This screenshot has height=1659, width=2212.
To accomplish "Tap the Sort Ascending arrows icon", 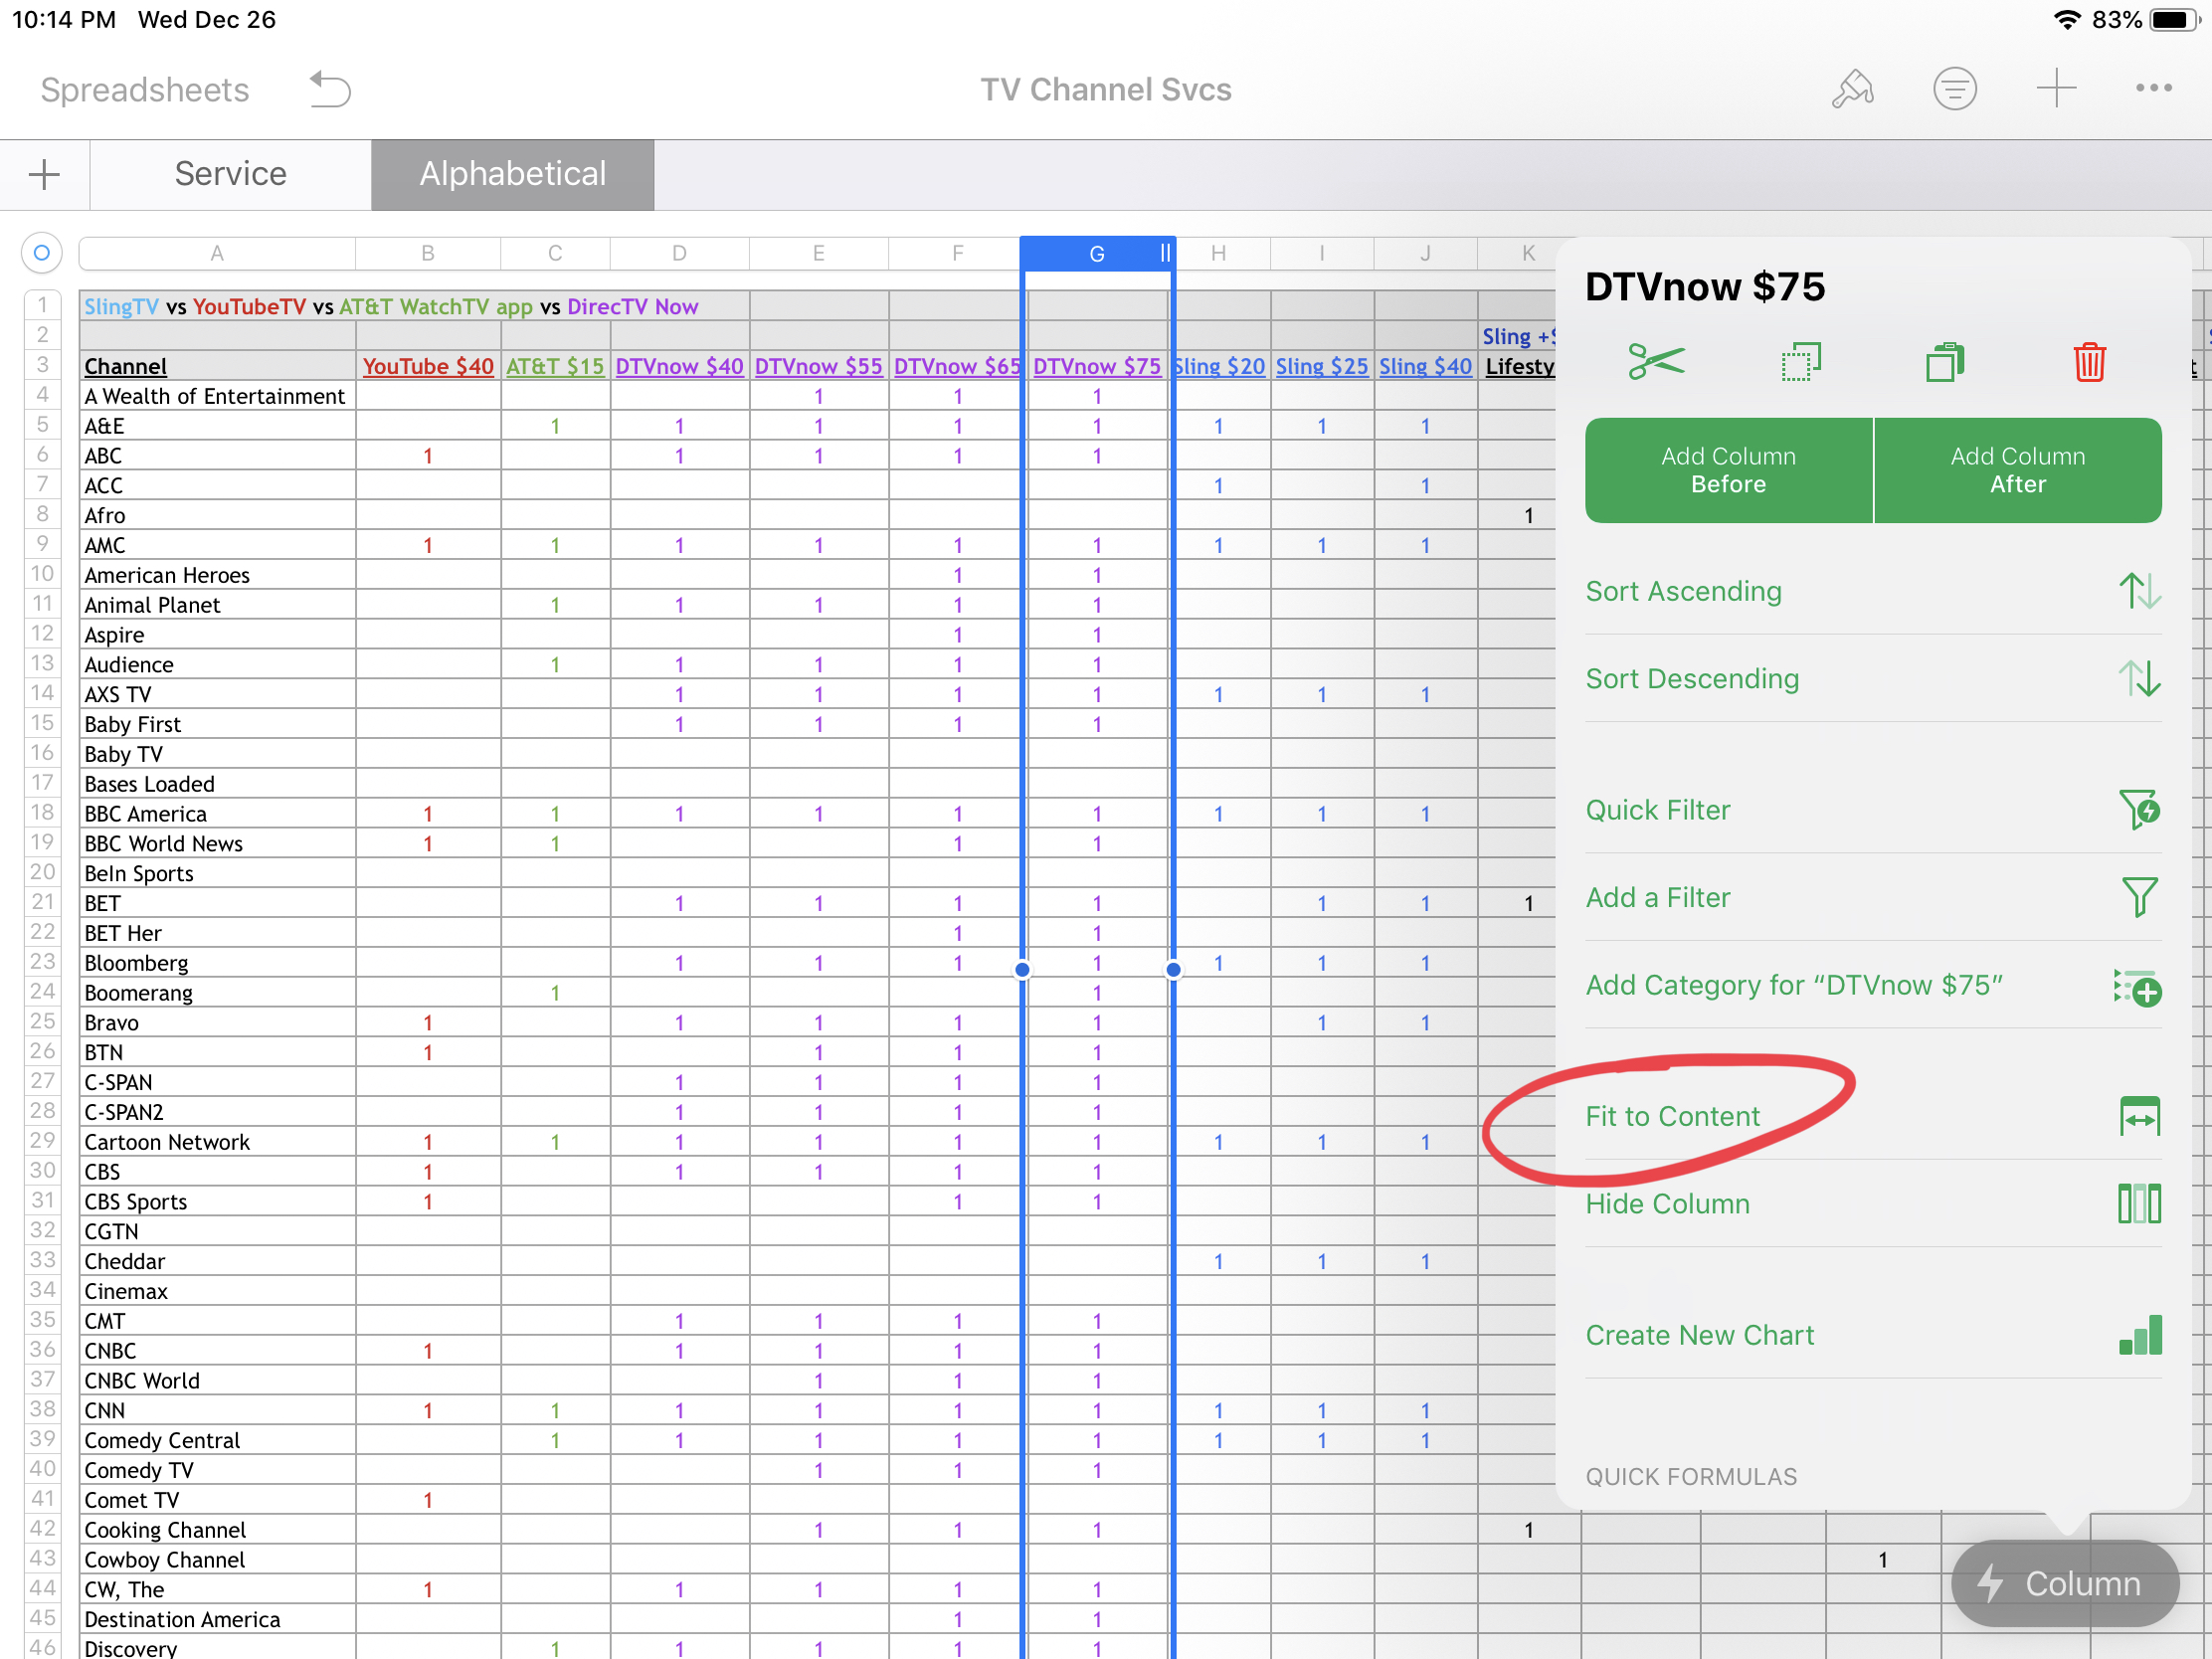I will (2139, 591).
